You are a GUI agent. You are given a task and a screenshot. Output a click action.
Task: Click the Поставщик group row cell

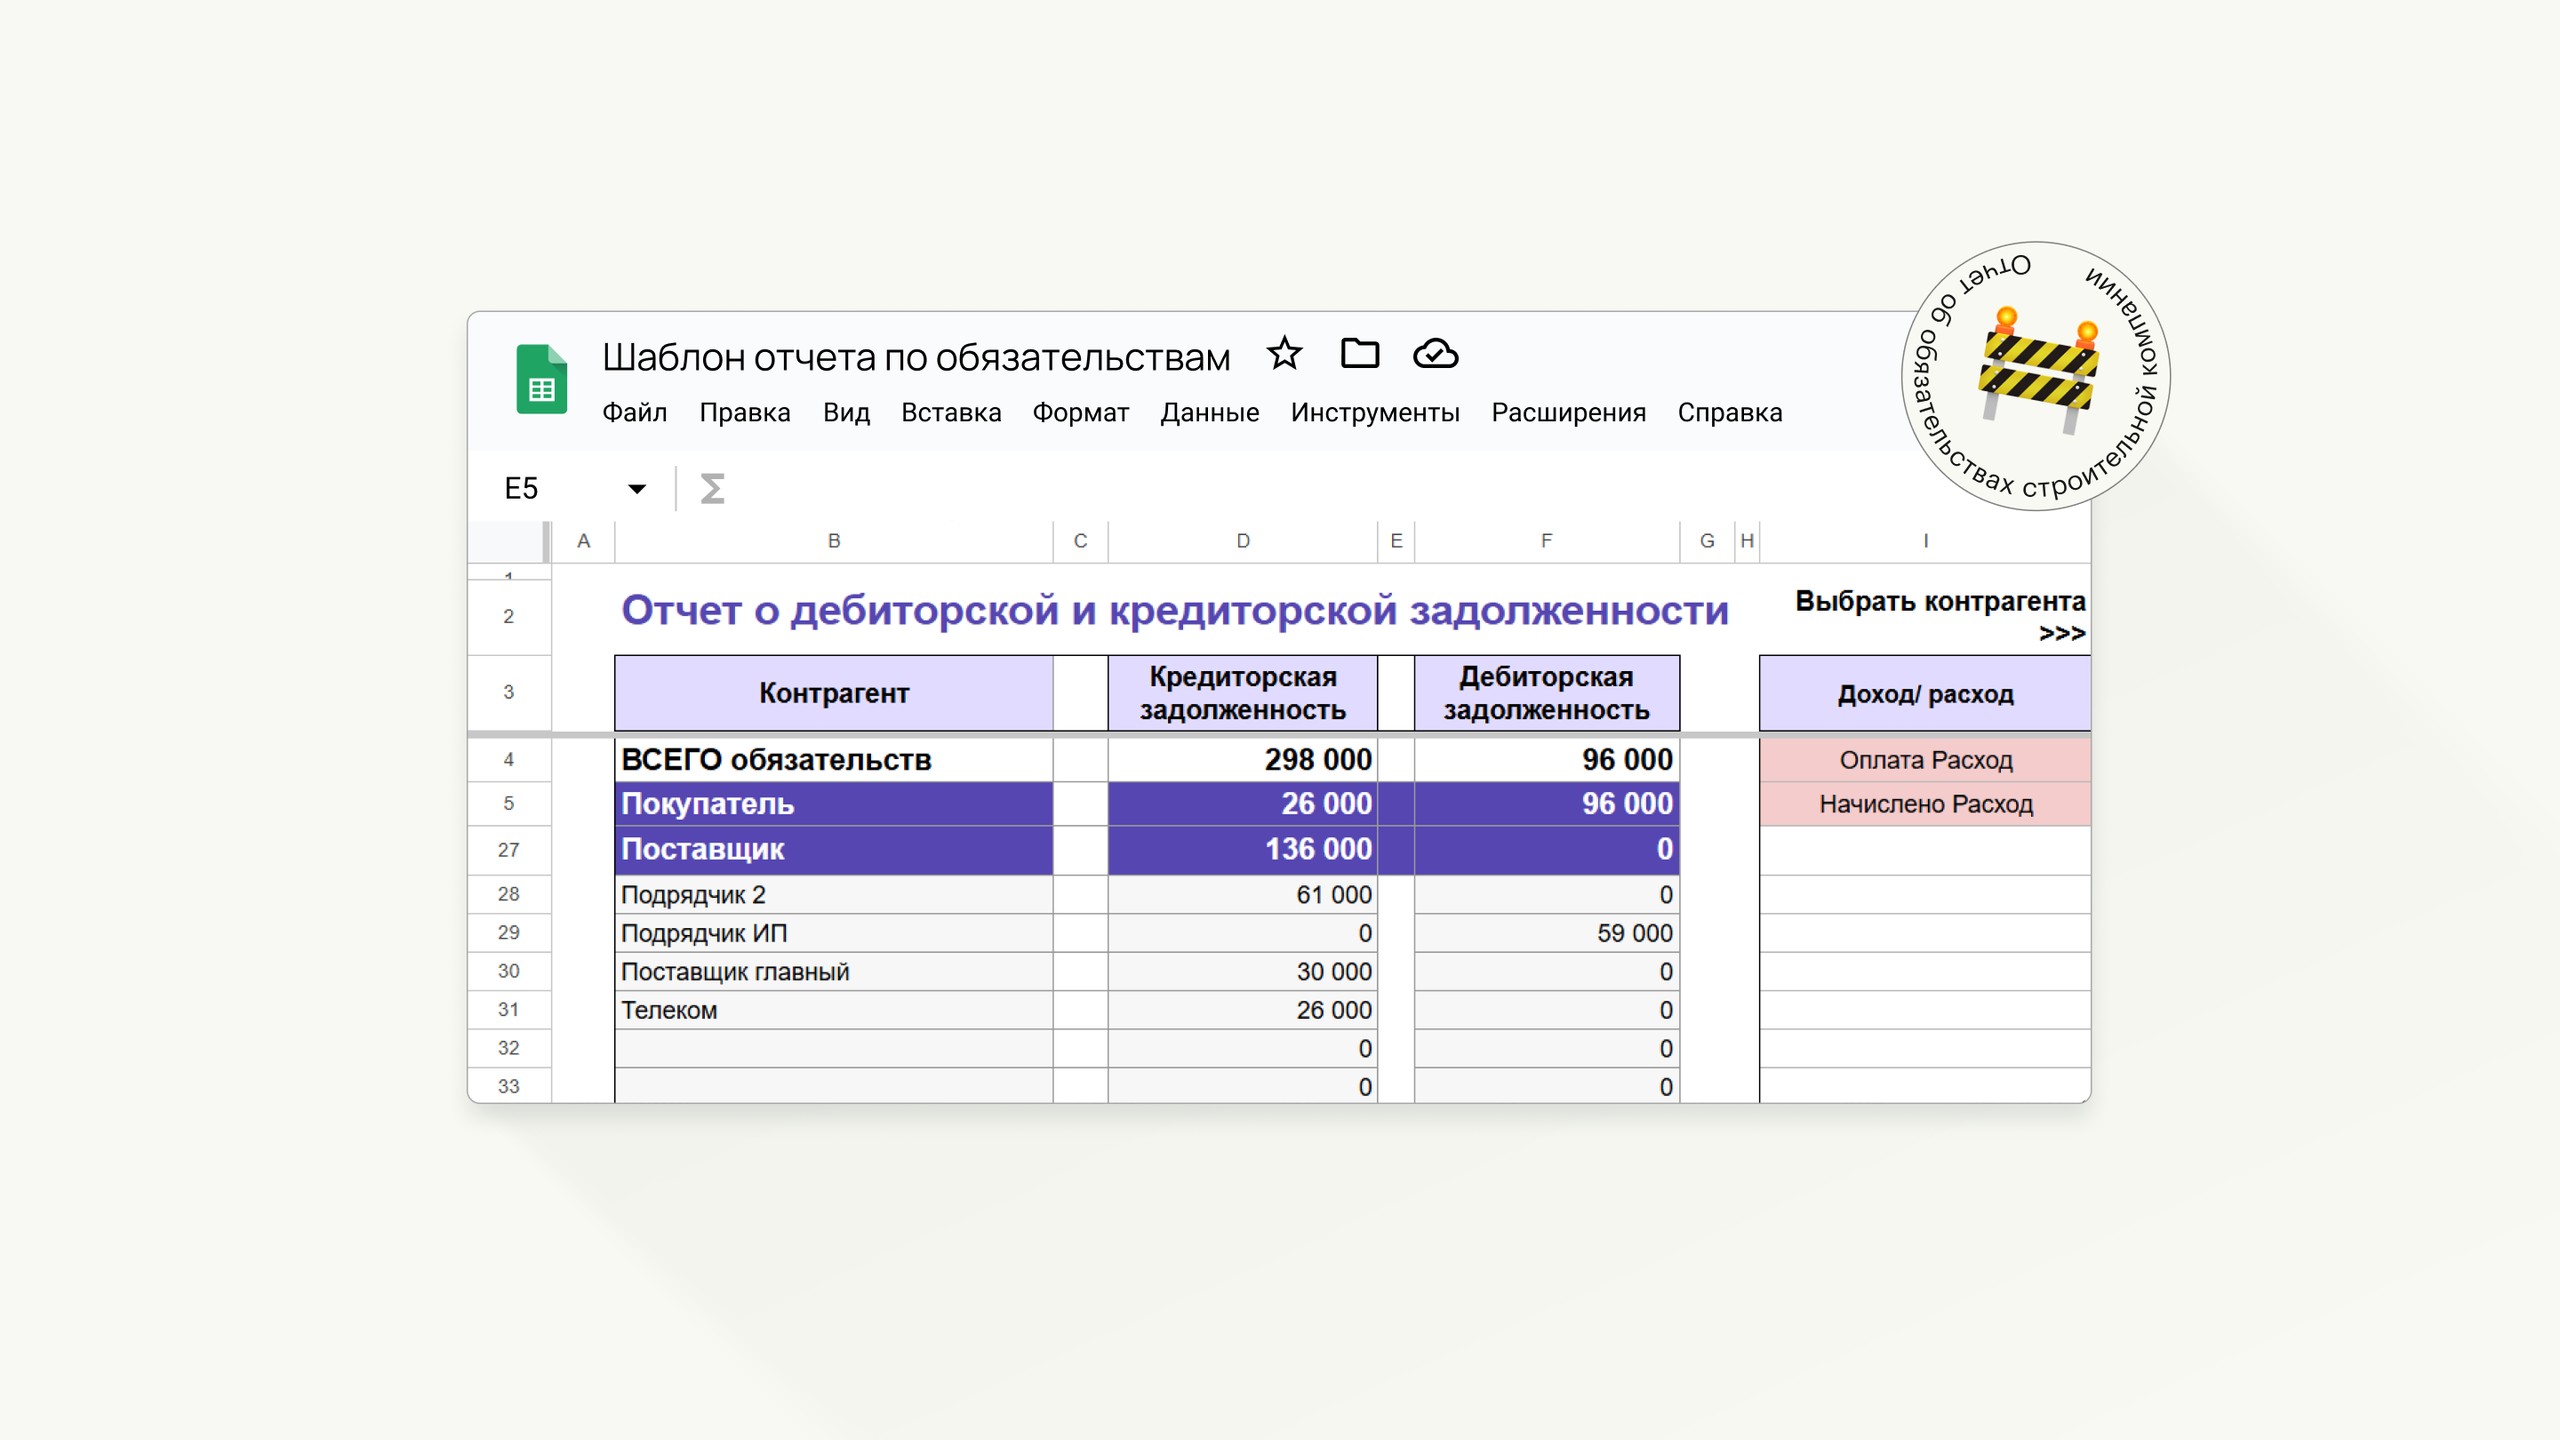[833, 850]
